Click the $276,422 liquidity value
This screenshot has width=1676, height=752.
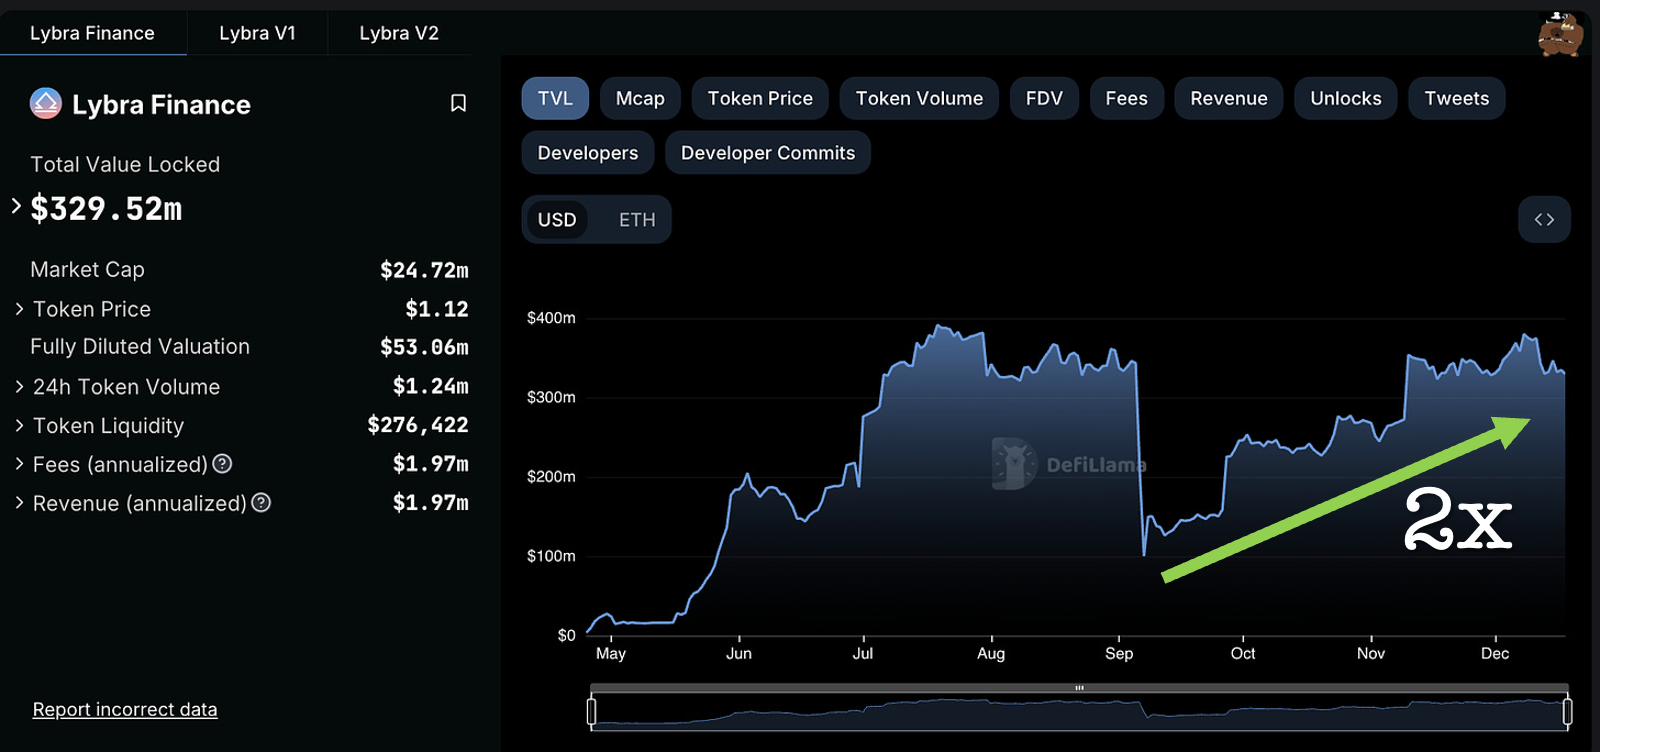[418, 425]
